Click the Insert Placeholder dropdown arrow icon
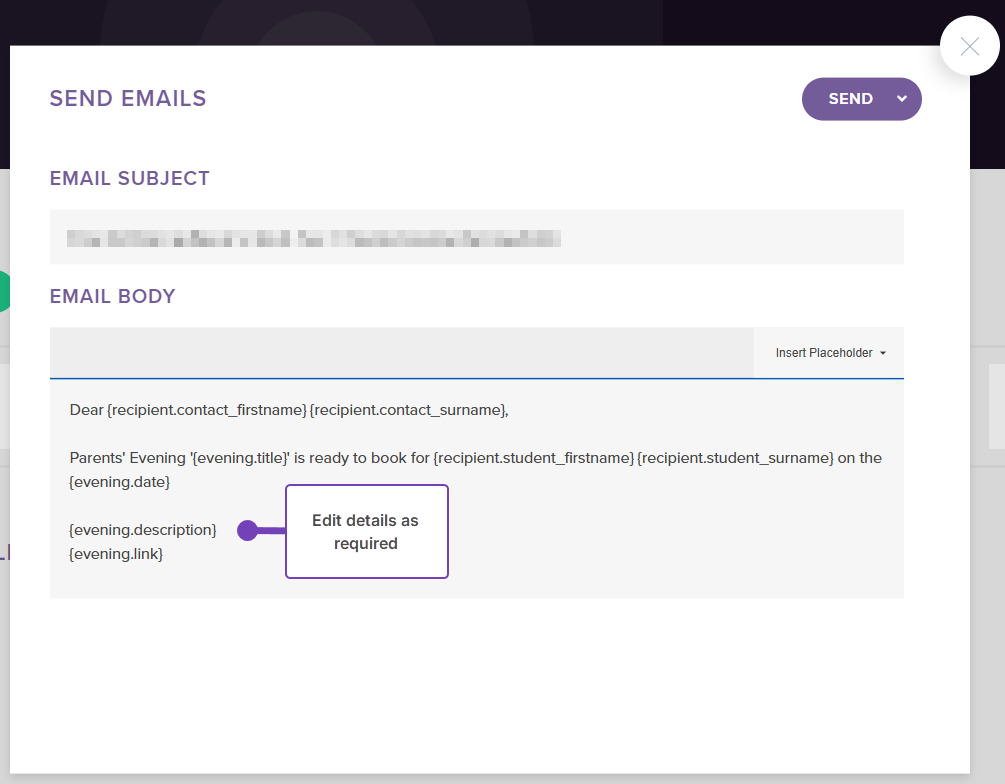 point(883,353)
